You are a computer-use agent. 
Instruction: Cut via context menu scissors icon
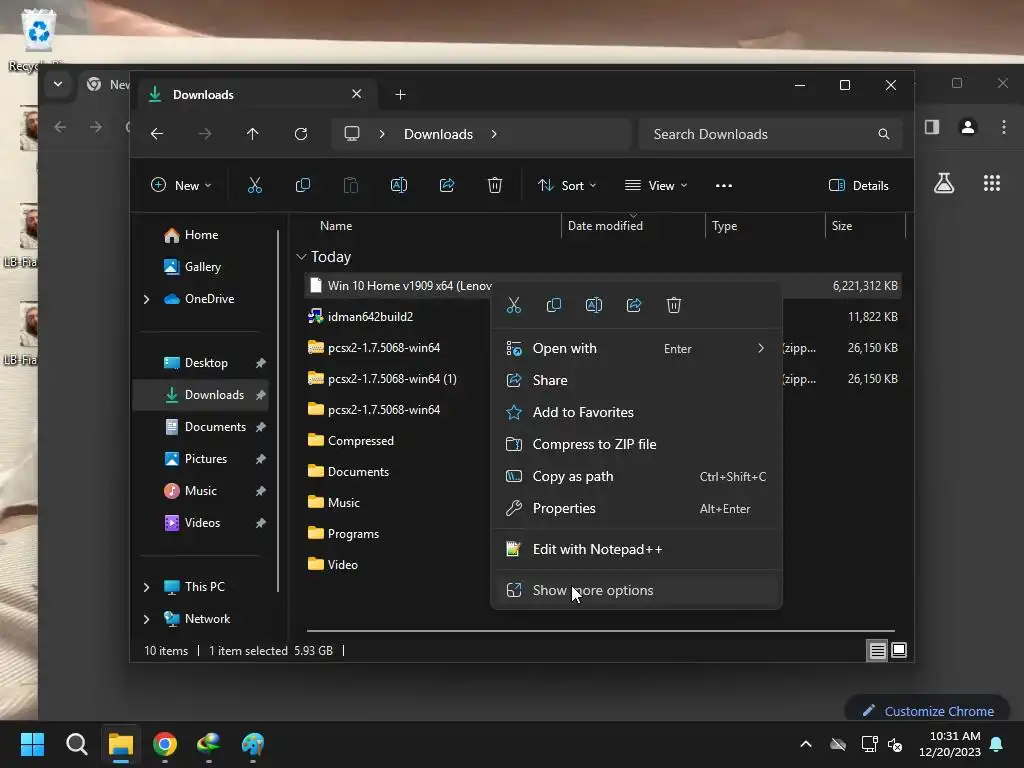tap(514, 305)
